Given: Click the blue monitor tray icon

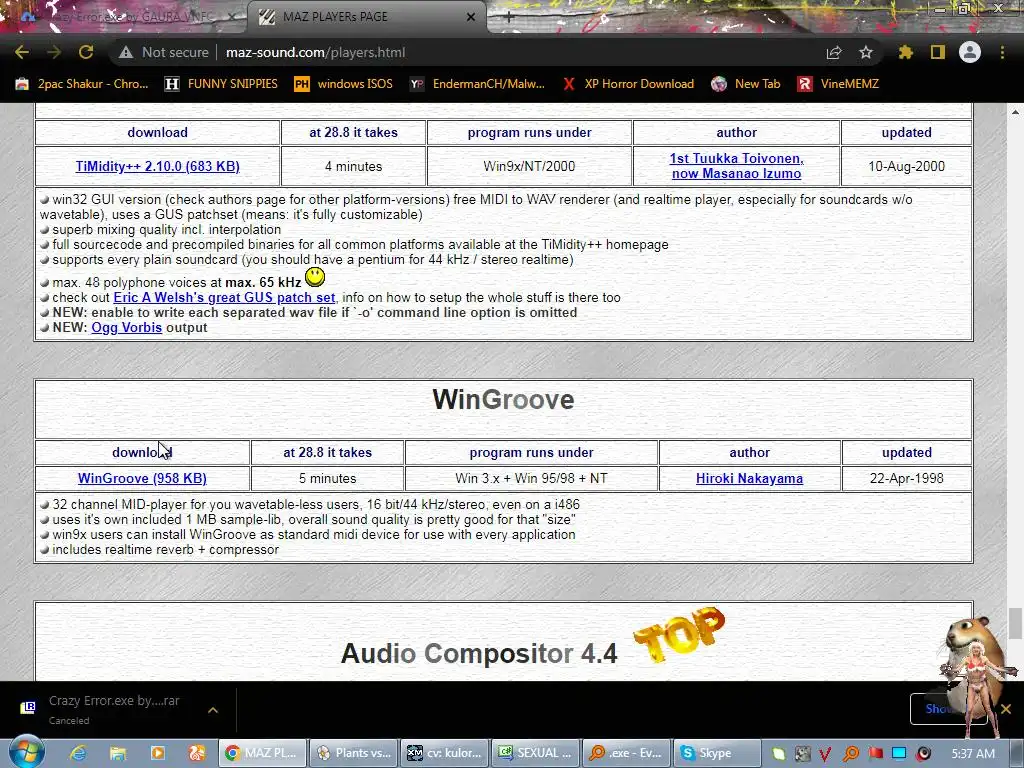Looking at the screenshot, I should 899,754.
